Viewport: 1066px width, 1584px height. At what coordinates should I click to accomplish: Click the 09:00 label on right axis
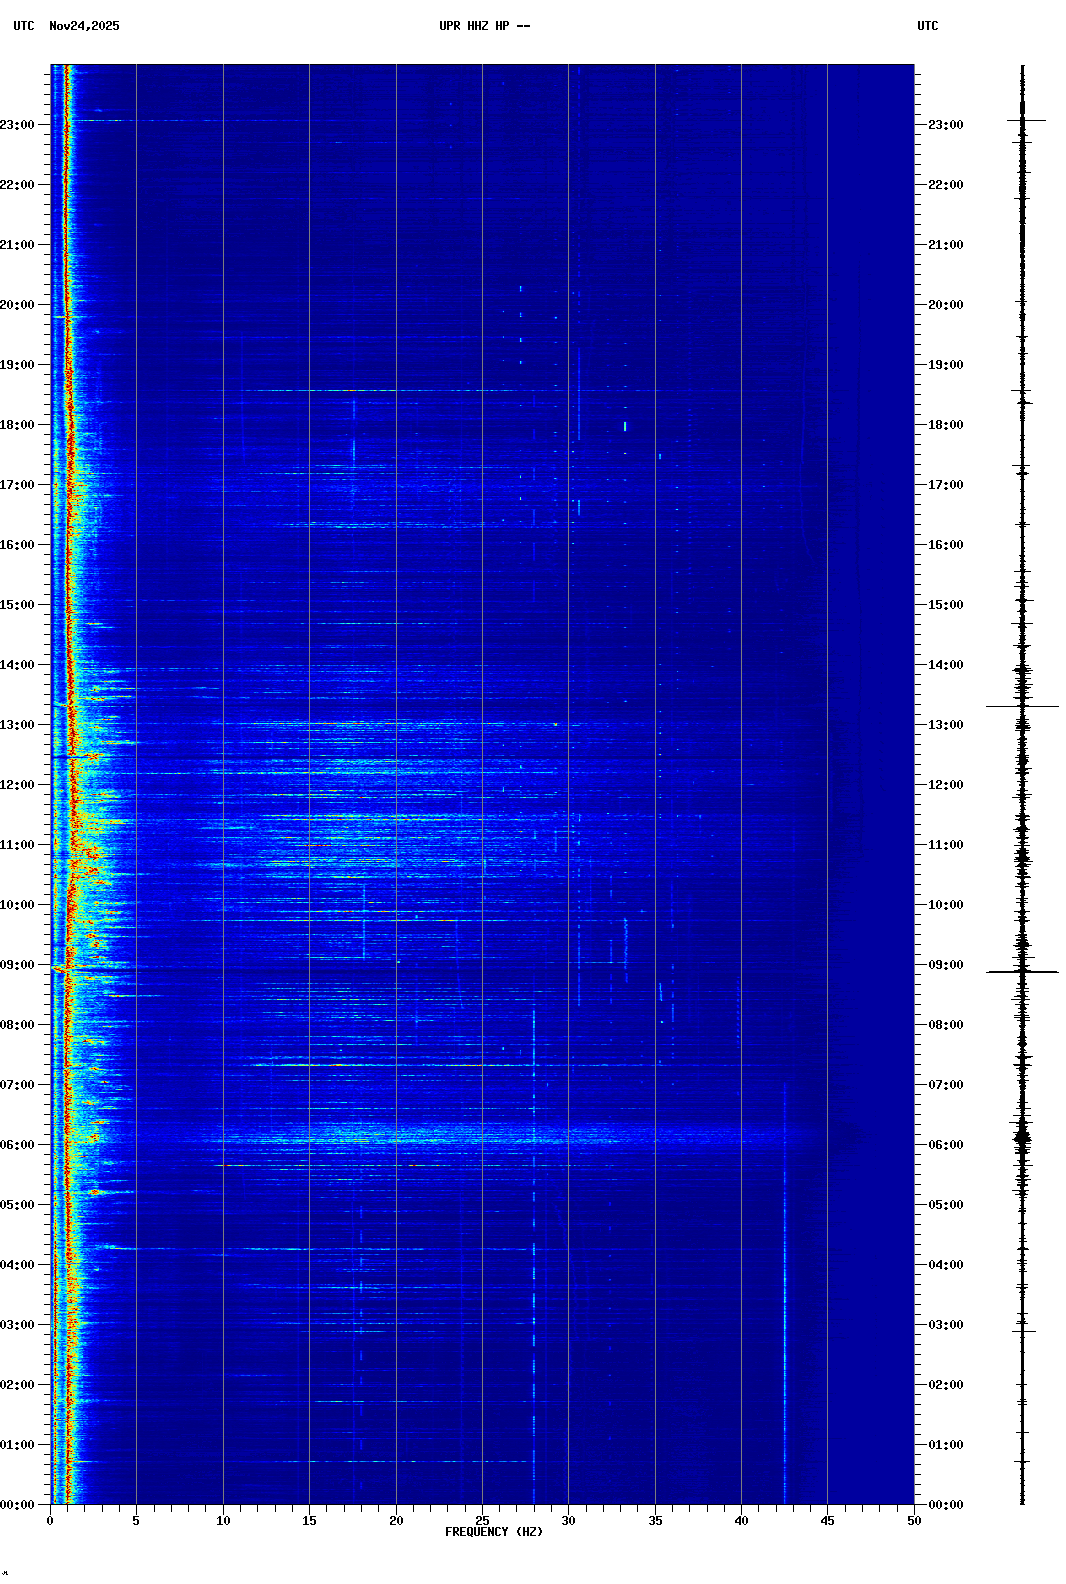tap(945, 965)
